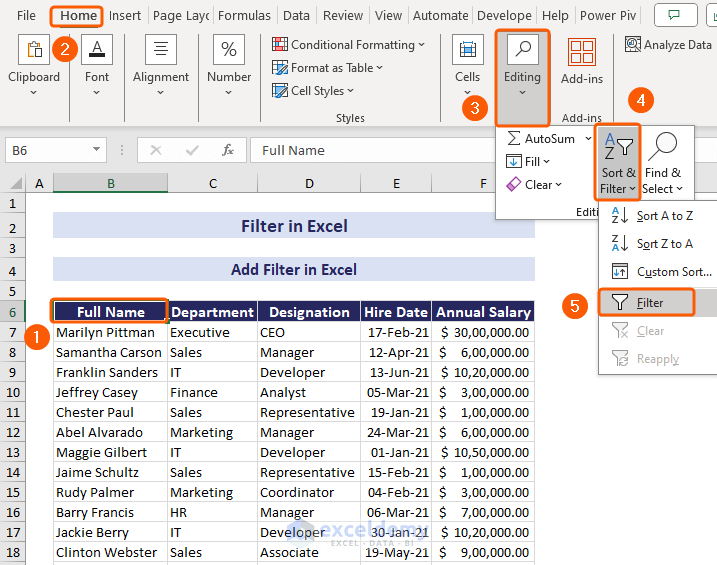Launch Analyze Data

669,45
